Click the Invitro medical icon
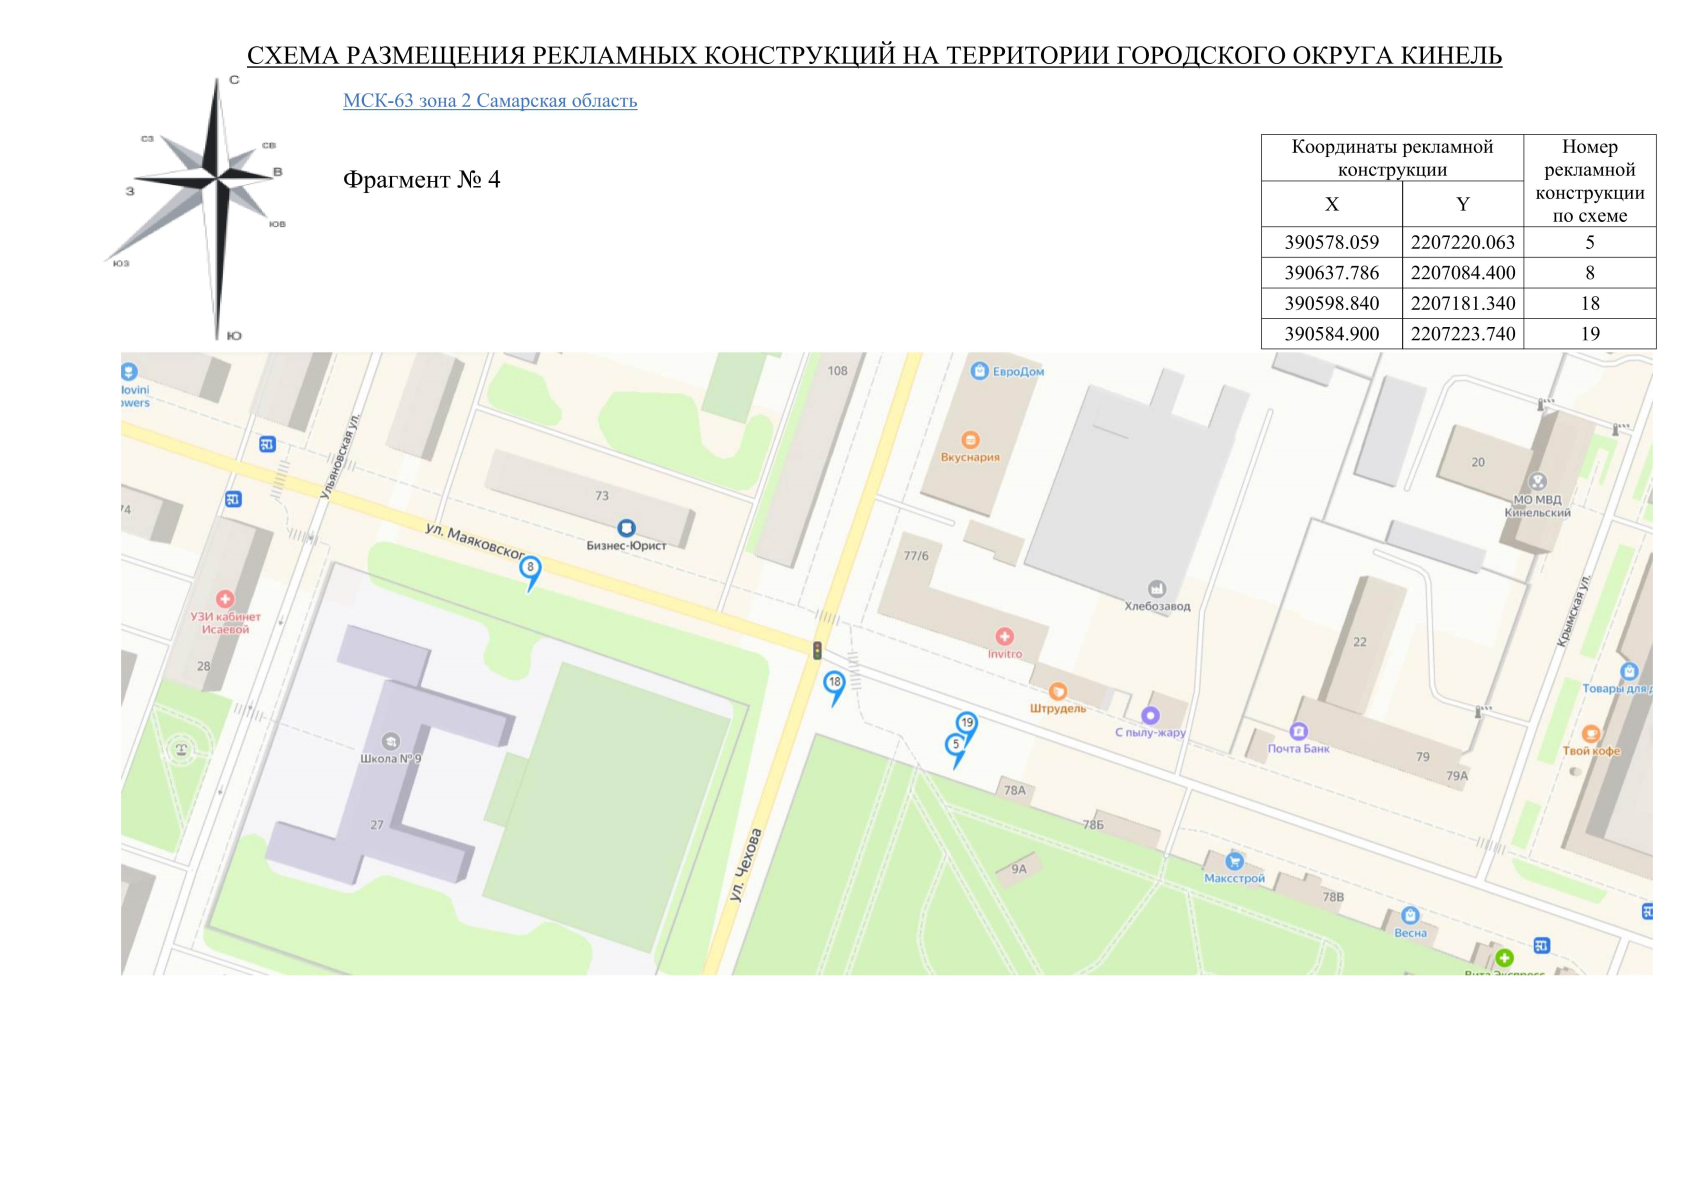Screen dimensions: 1697x1200 (x=1004, y=637)
